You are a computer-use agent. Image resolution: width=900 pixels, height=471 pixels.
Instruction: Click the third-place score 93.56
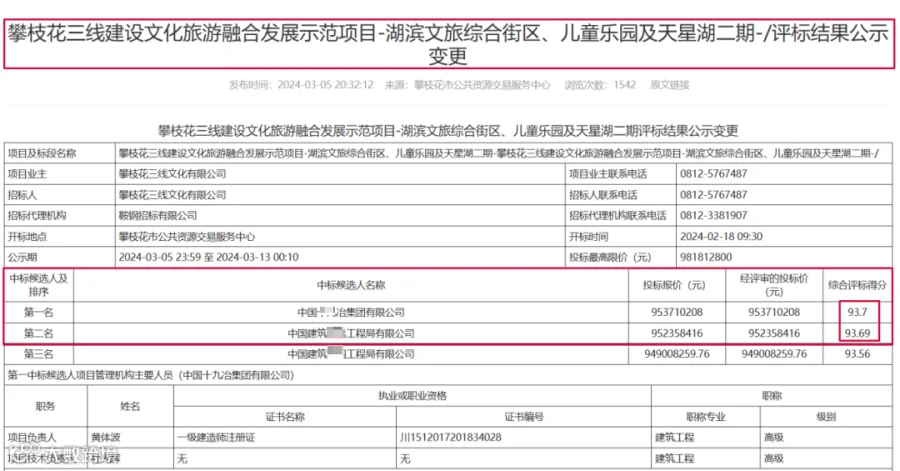click(857, 354)
